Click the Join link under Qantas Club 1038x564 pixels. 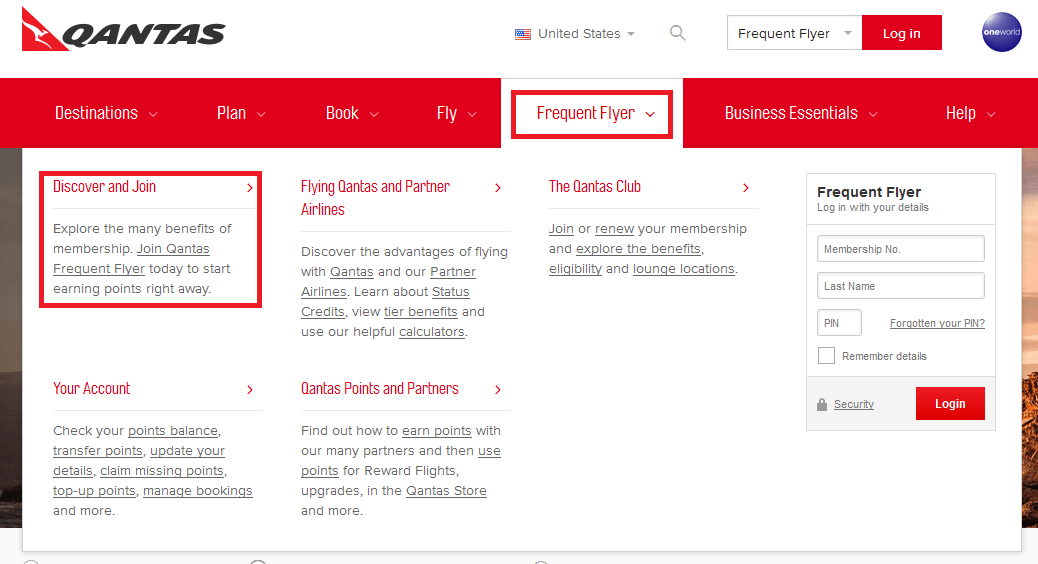[x=561, y=229]
